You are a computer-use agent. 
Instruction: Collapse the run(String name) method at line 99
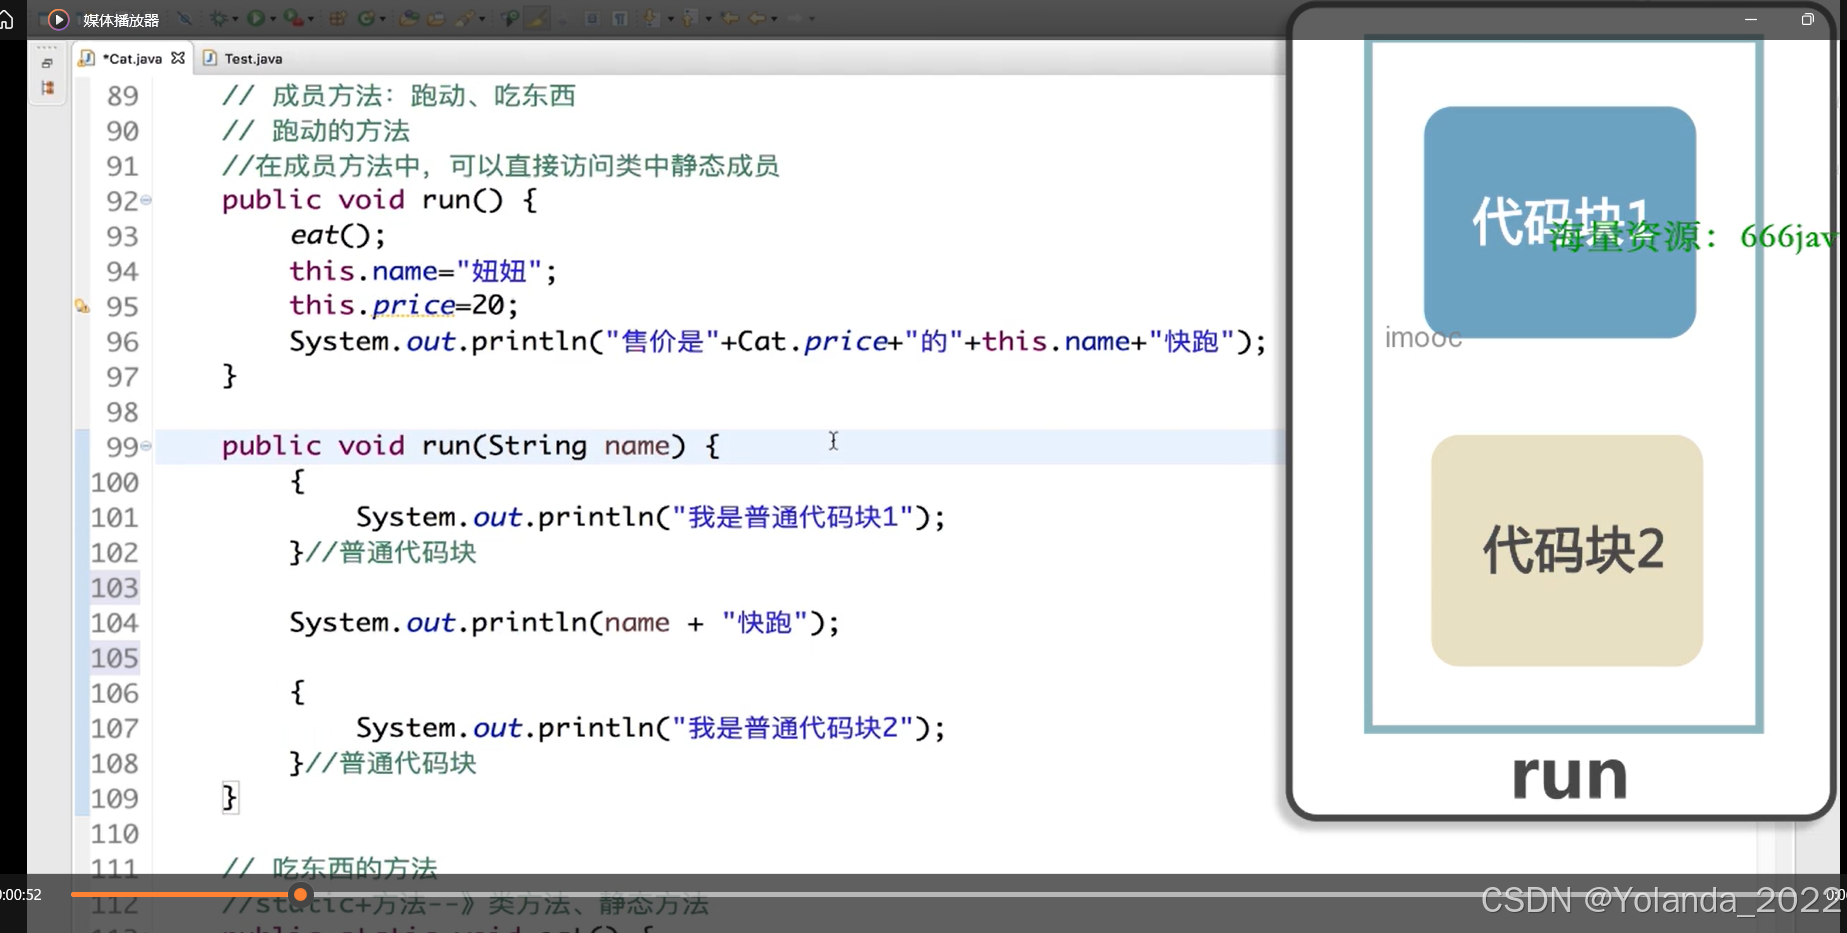(x=146, y=446)
